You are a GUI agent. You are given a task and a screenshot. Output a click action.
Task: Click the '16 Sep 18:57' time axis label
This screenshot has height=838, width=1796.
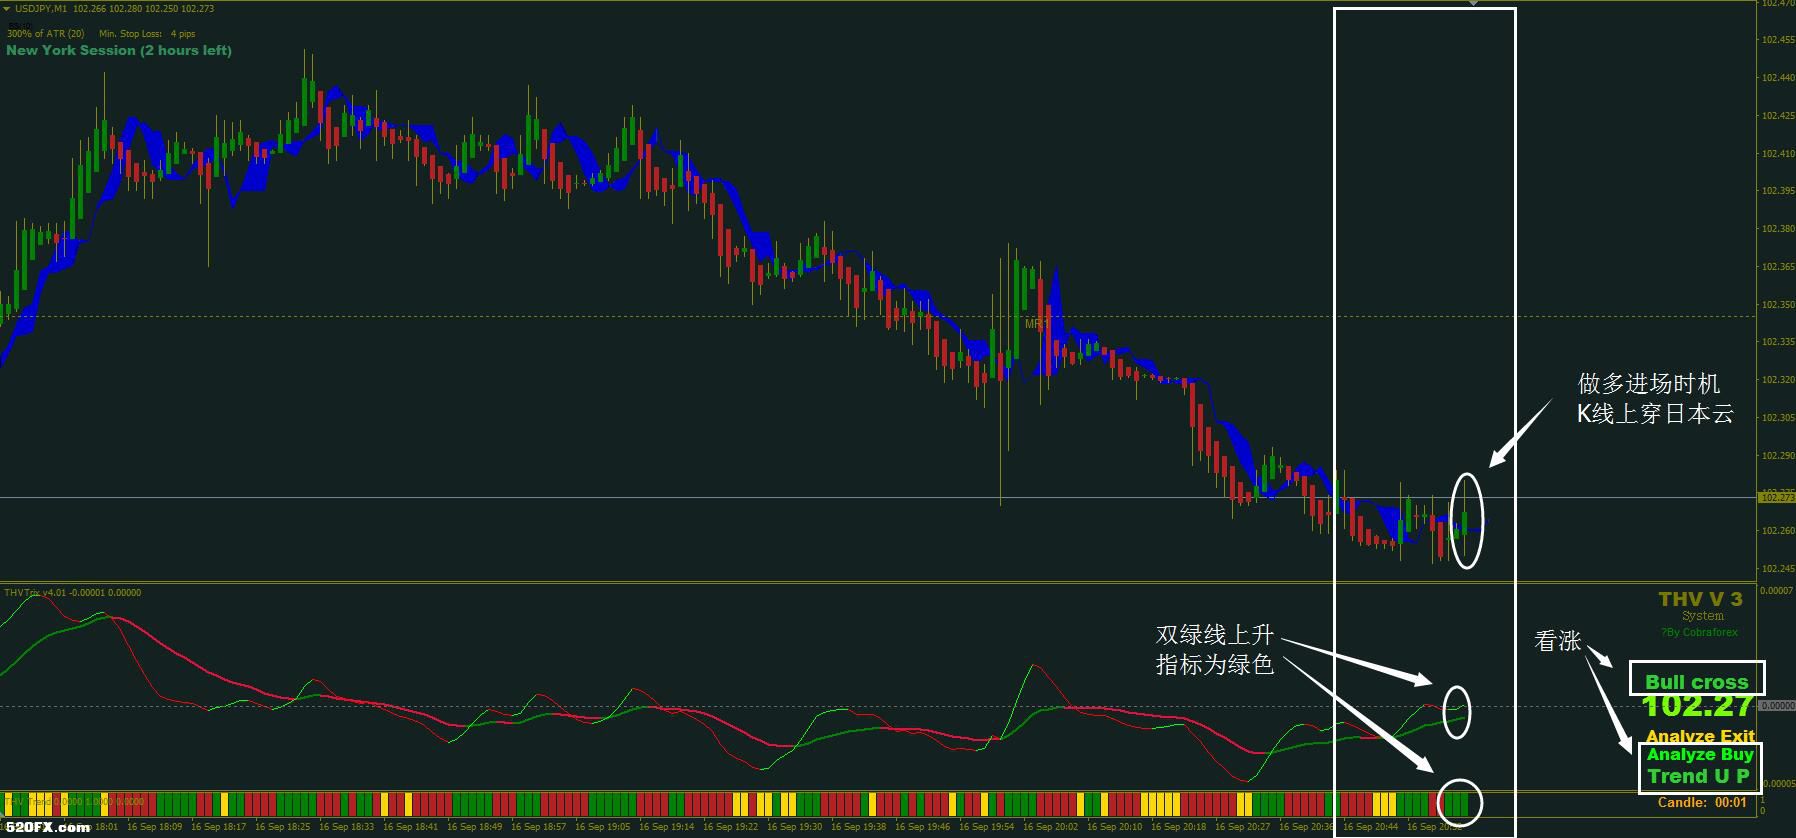pos(538,827)
